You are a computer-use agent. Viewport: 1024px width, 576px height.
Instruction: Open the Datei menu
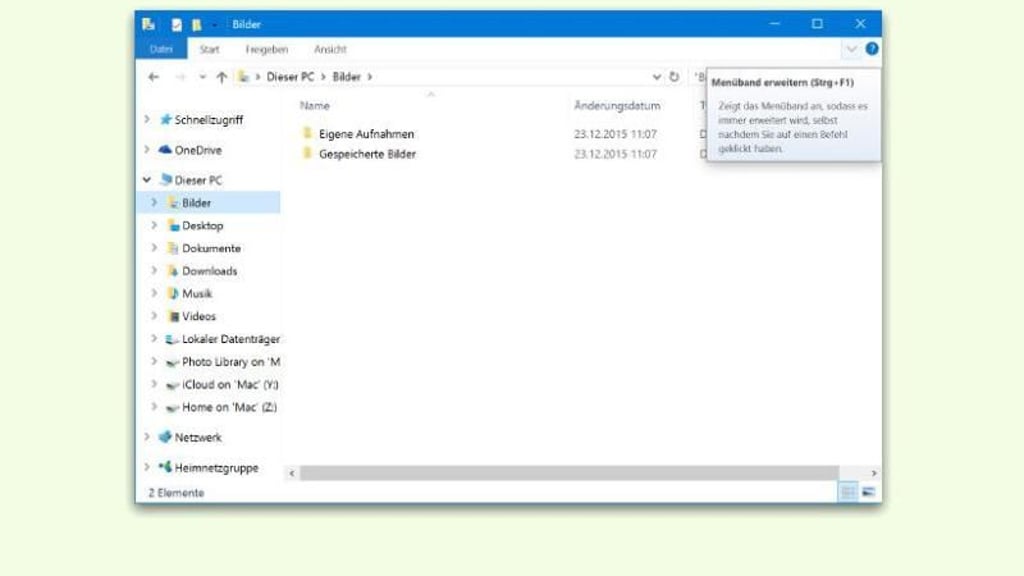click(x=161, y=48)
